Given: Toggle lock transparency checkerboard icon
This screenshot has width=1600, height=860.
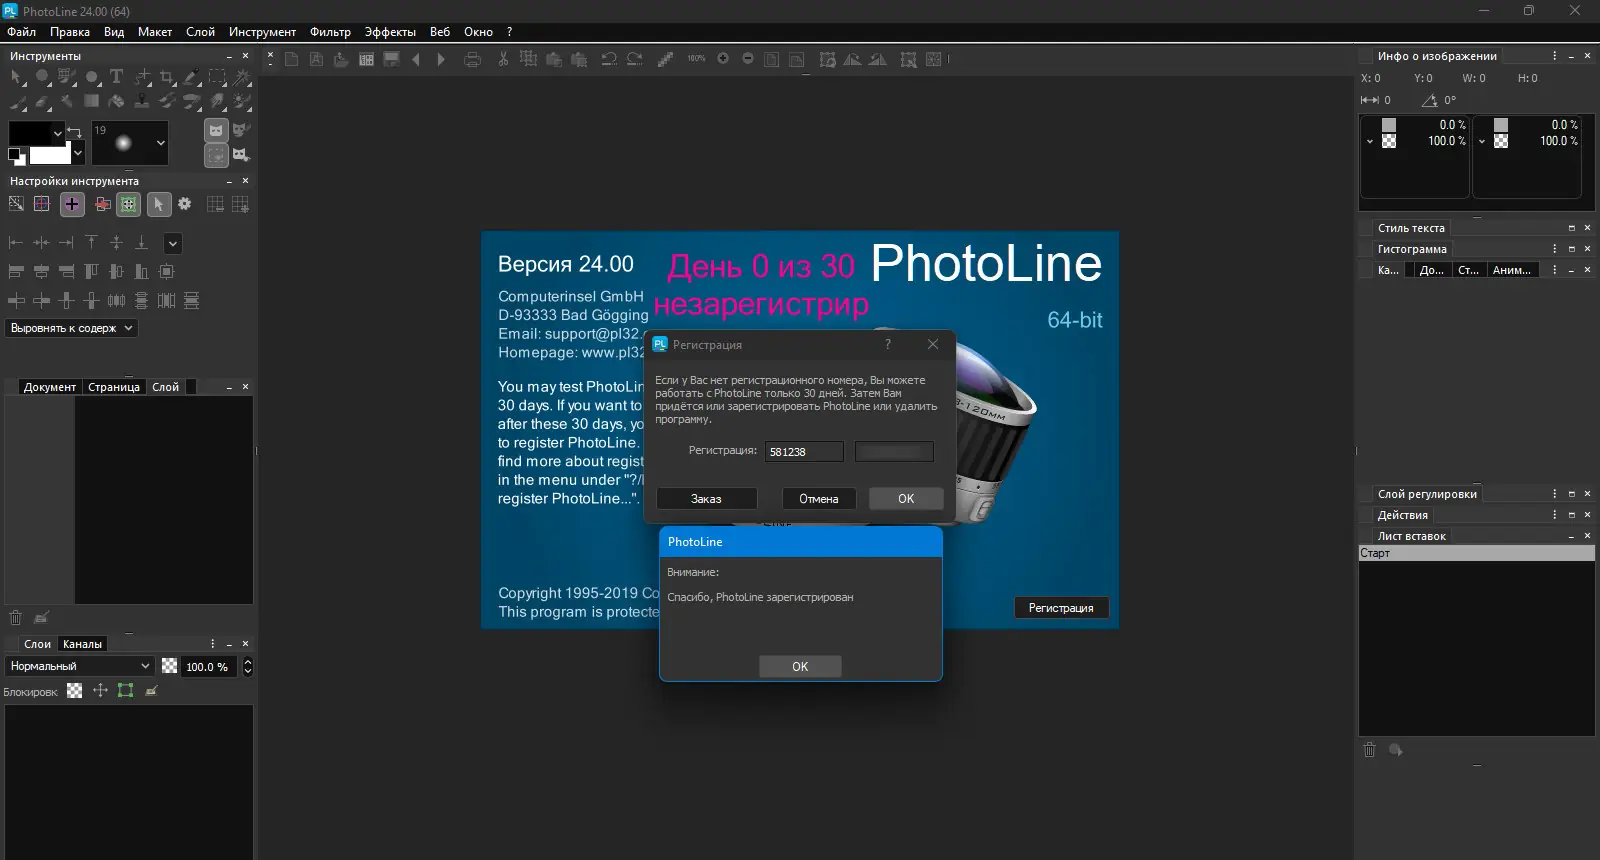Looking at the screenshot, I should coord(75,690).
